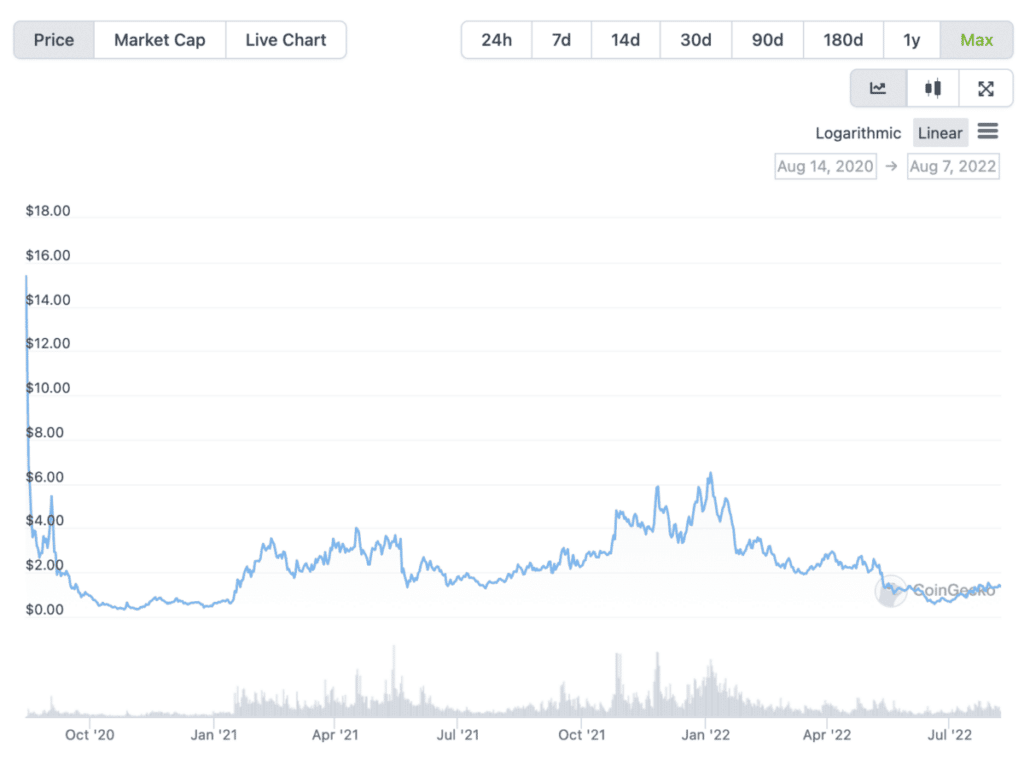Edit end date Aug 7, 2022 field
This screenshot has height=759, width=1024.
point(952,166)
